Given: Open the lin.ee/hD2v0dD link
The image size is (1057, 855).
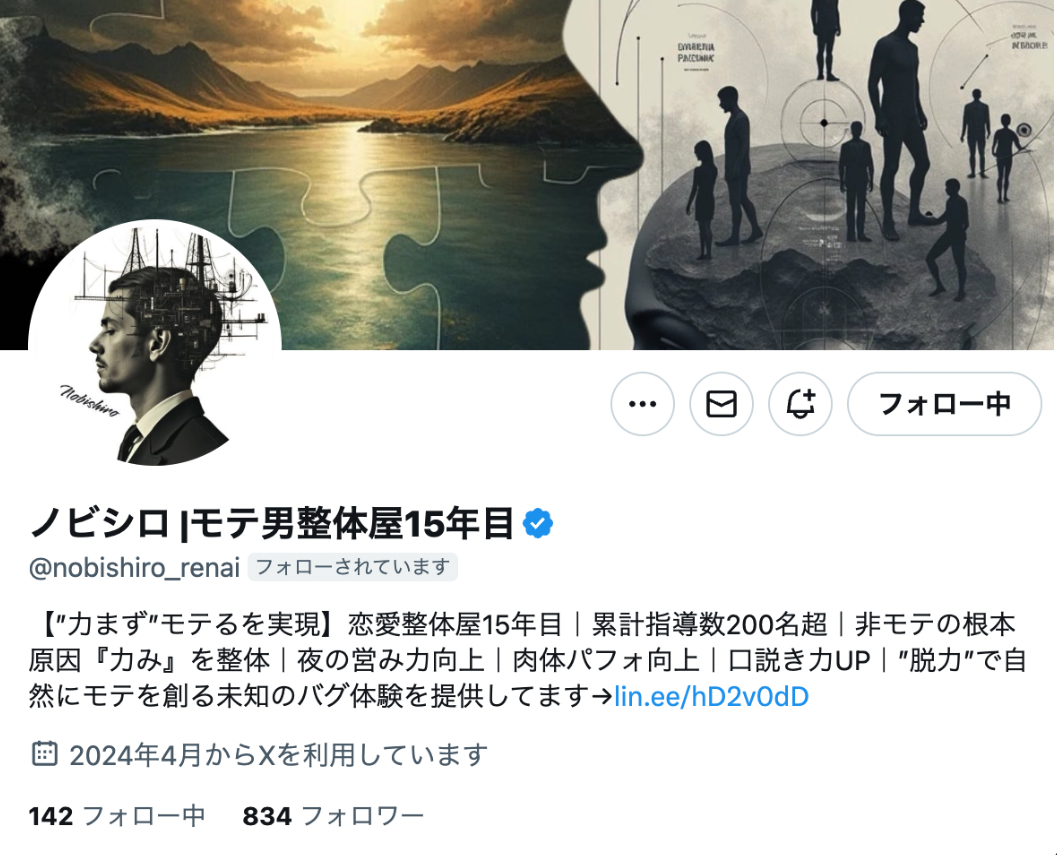Looking at the screenshot, I should pyautogui.click(x=711, y=697).
